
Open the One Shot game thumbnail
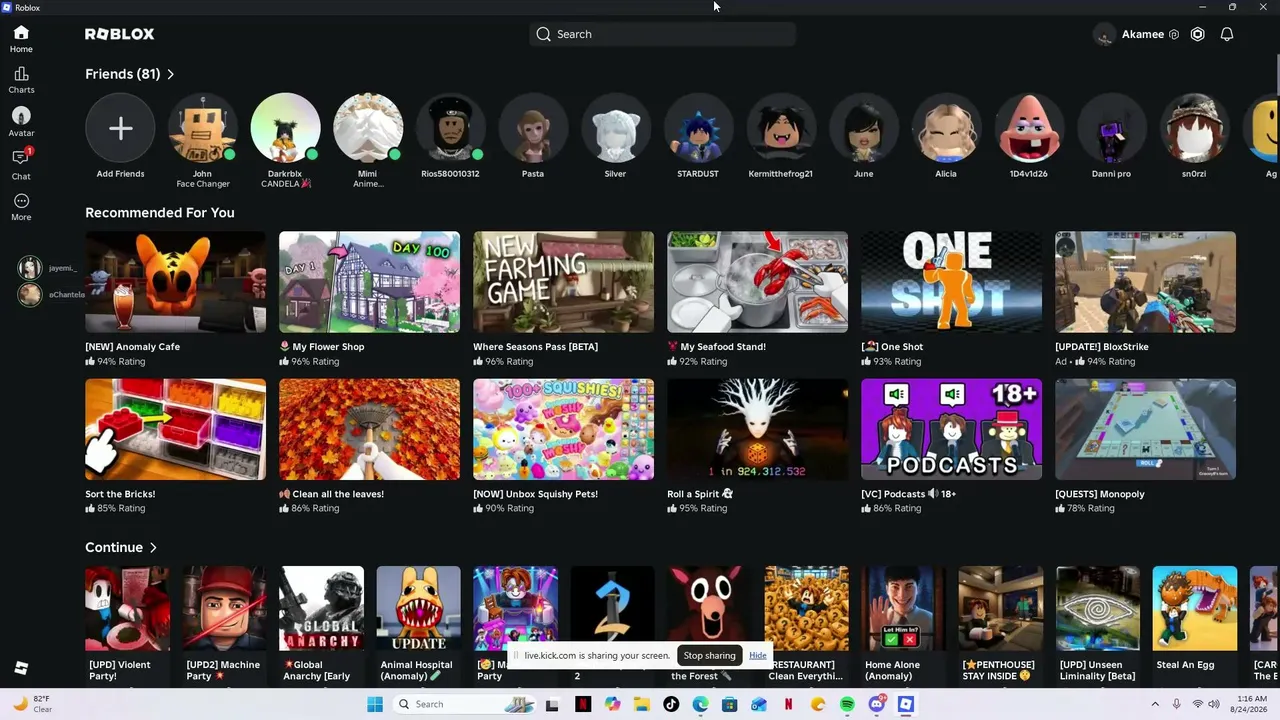(952, 282)
